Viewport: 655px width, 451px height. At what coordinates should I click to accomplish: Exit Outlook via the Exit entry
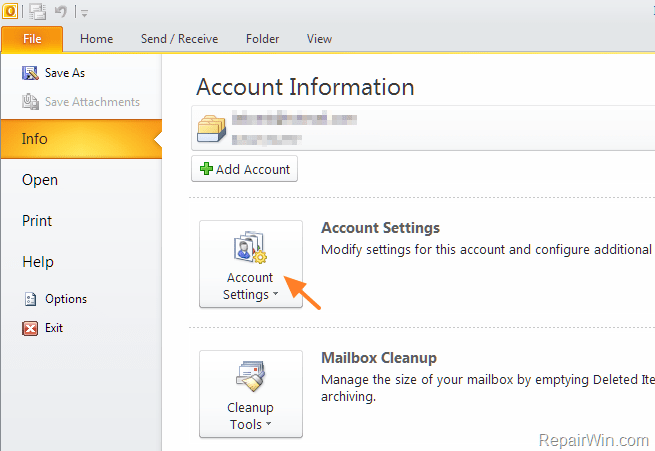(54, 328)
